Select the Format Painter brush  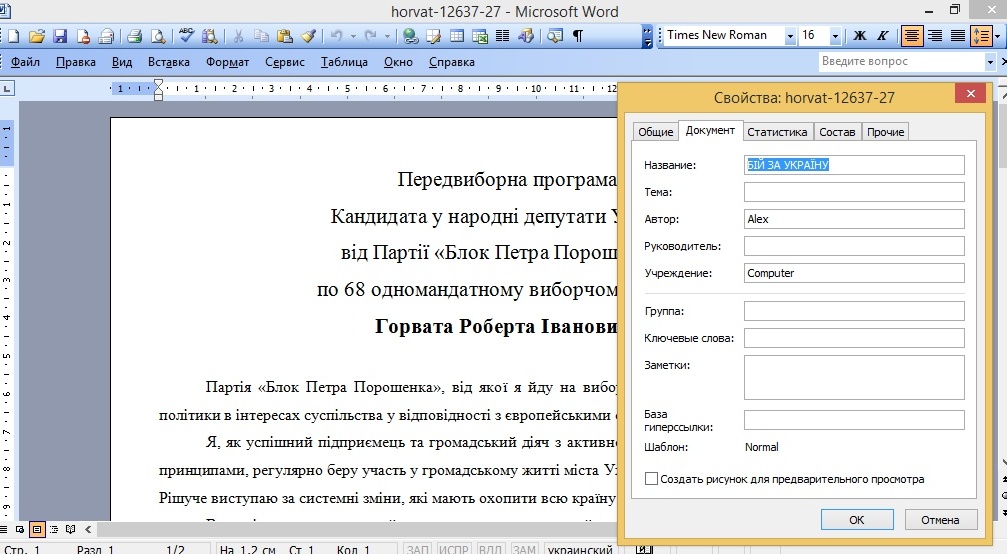(x=308, y=36)
